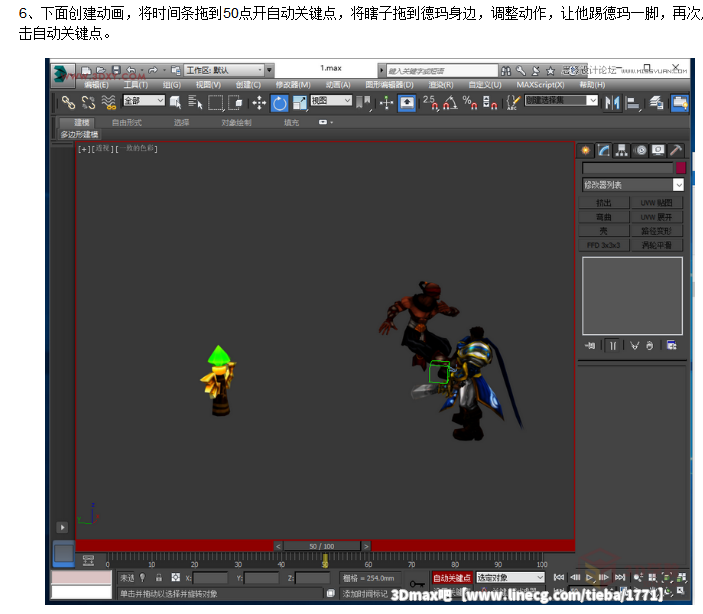Switch to the Utilities hammer tab
Viewport: 703px width, 614px height.
click(x=676, y=150)
